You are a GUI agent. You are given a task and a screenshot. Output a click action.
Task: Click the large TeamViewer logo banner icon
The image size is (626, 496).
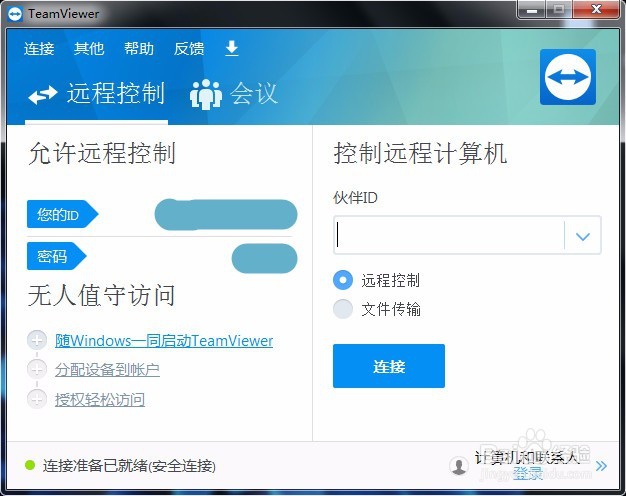(x=568, y=77)
